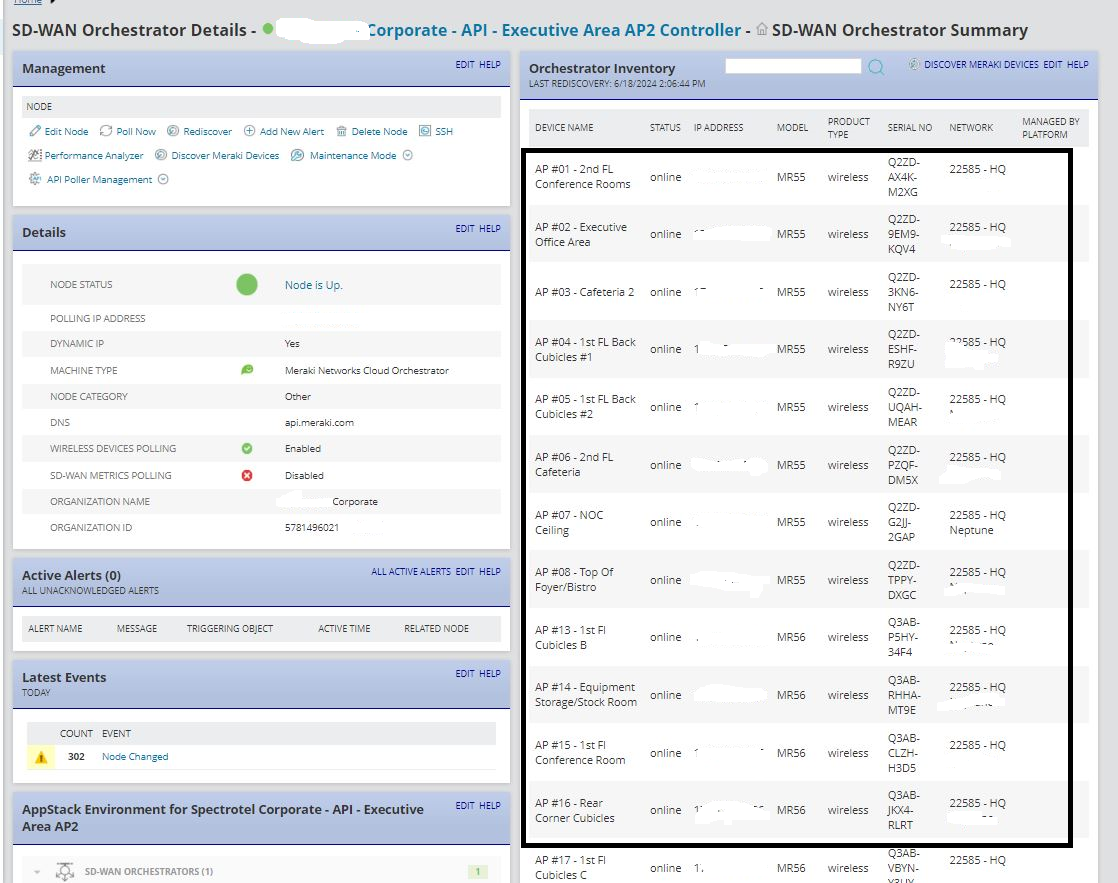Click EDIT in the Details panel header

point(465,228)
